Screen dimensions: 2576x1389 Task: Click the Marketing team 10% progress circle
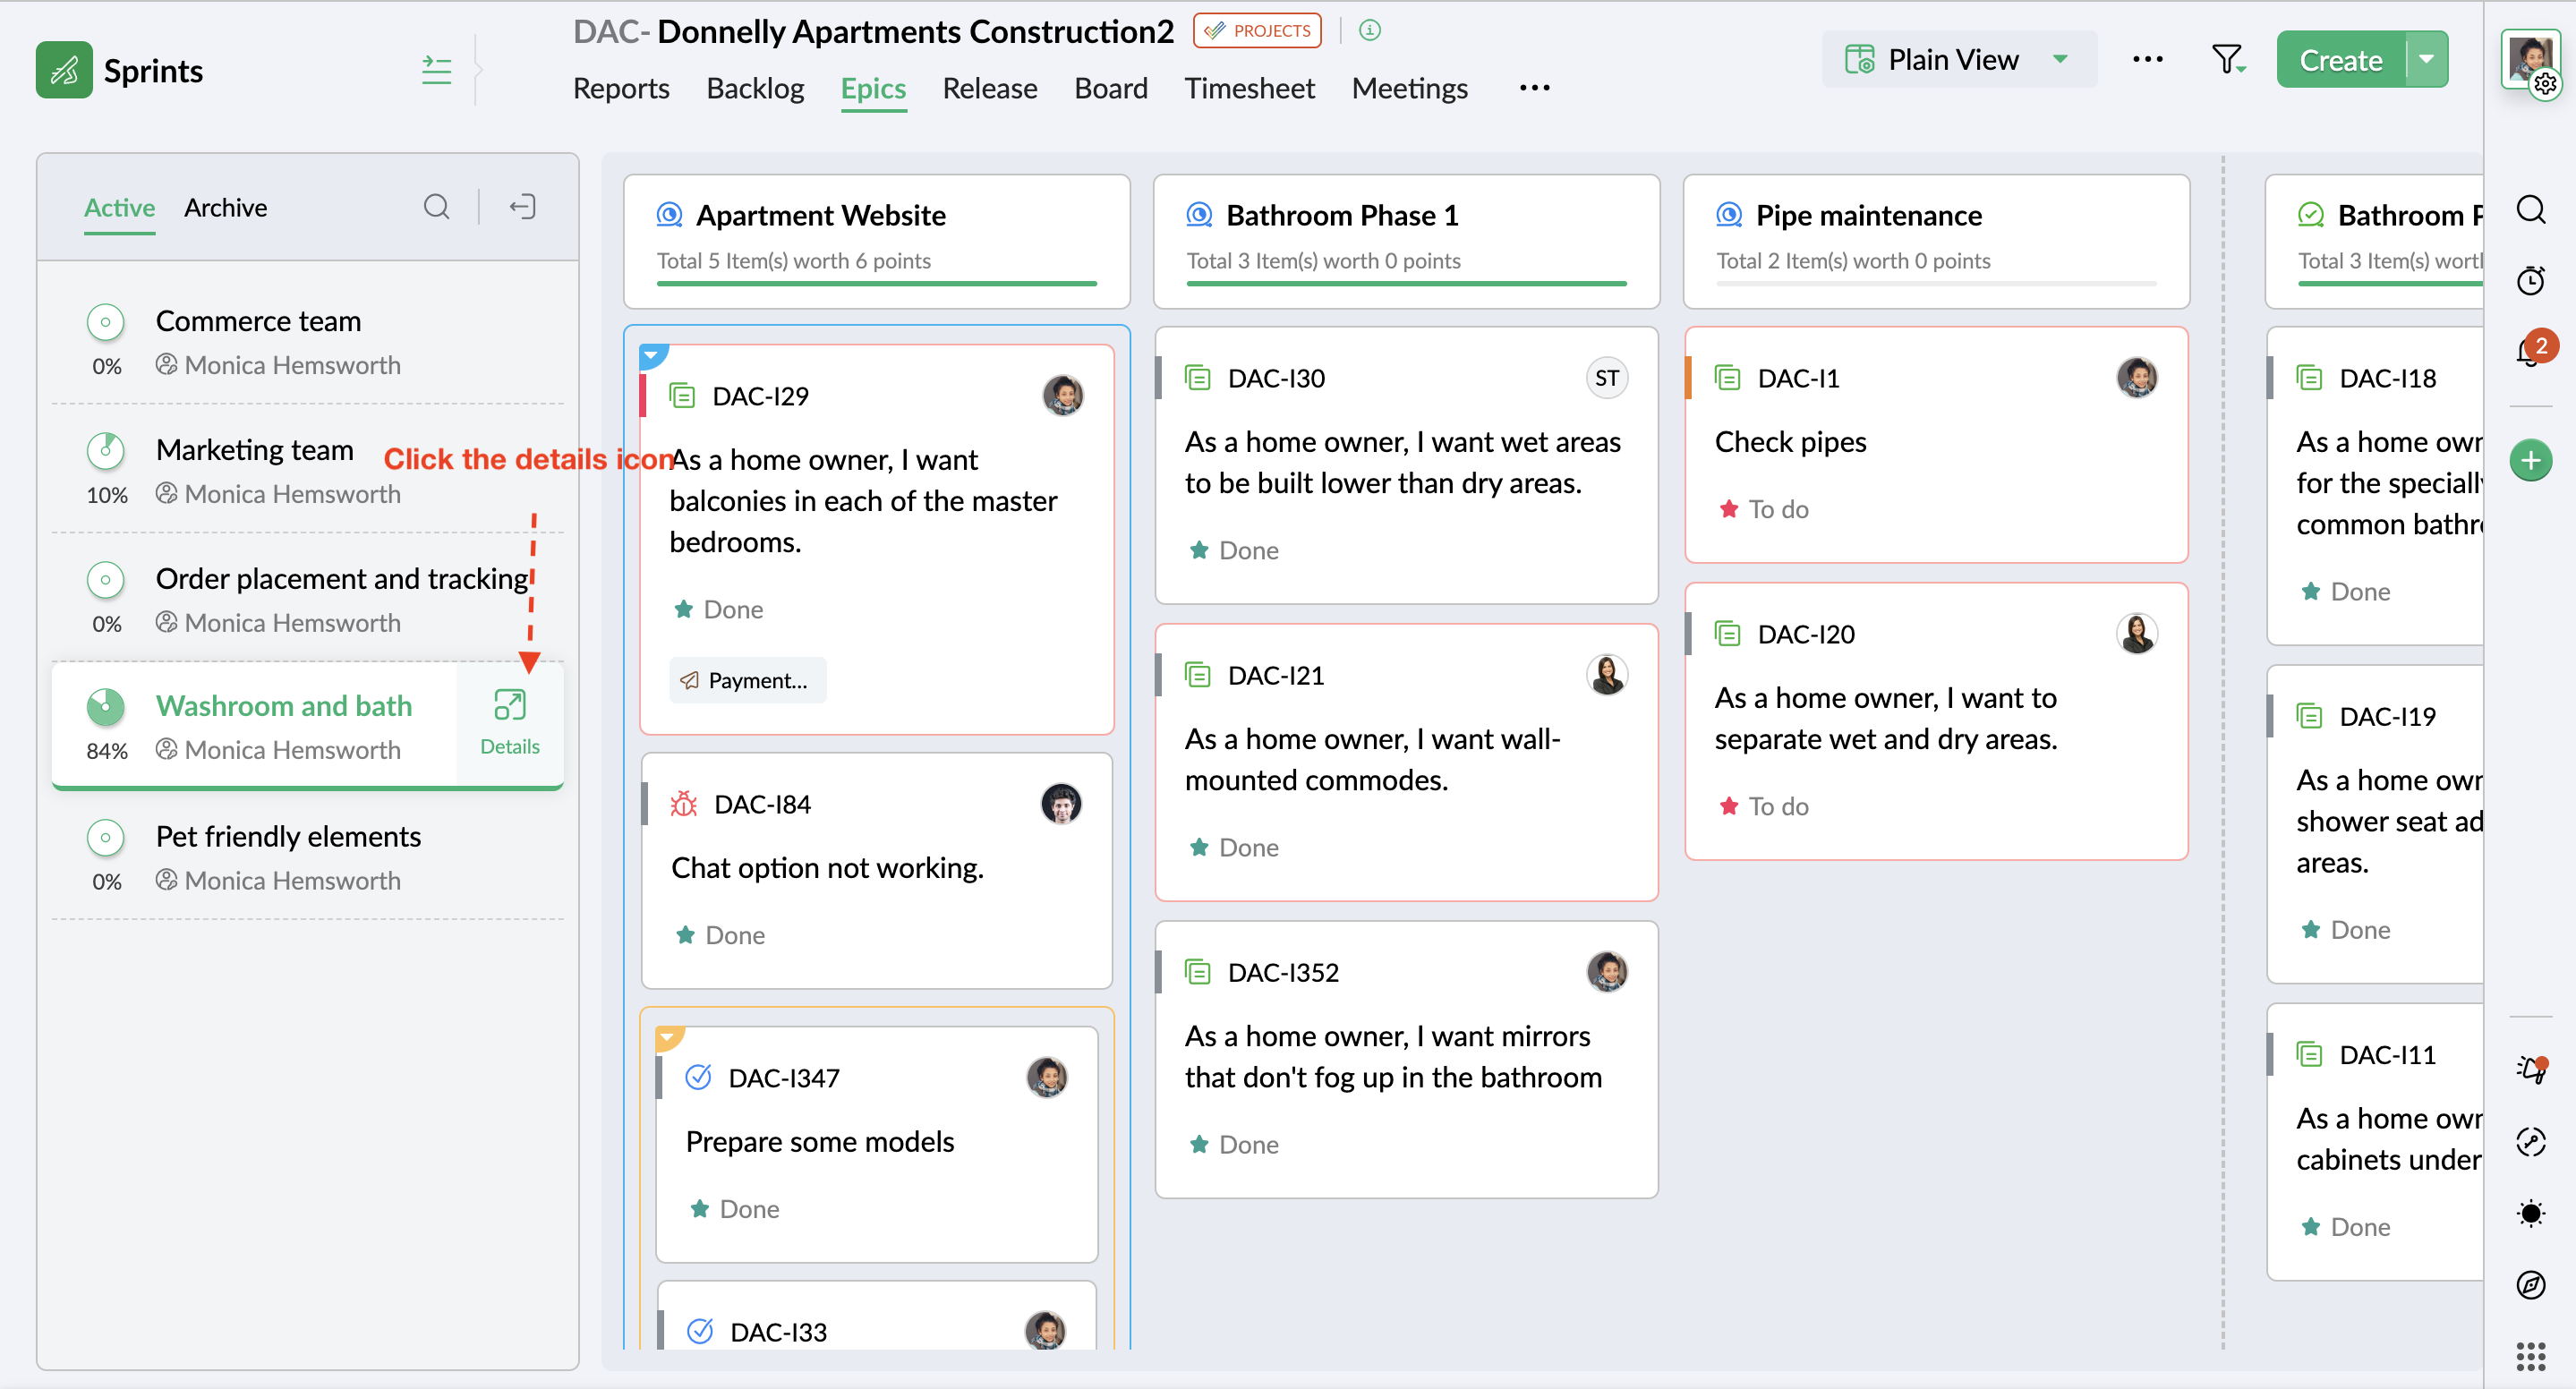click(x=105, y=451)
